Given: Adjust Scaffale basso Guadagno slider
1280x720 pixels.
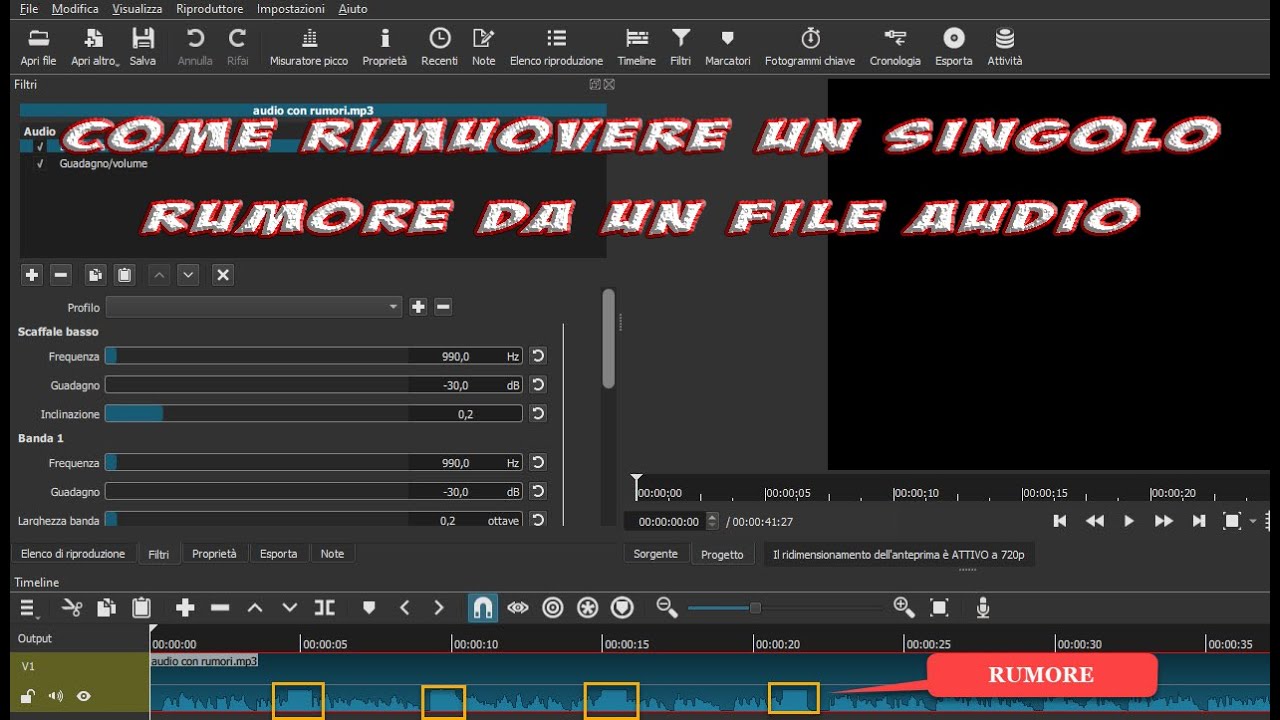Looking at the screenshot, I should [314, 385].
